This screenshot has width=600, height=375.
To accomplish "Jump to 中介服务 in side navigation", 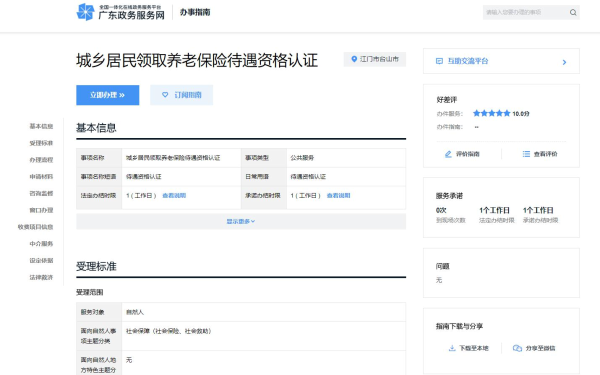I will coord(41,244).
